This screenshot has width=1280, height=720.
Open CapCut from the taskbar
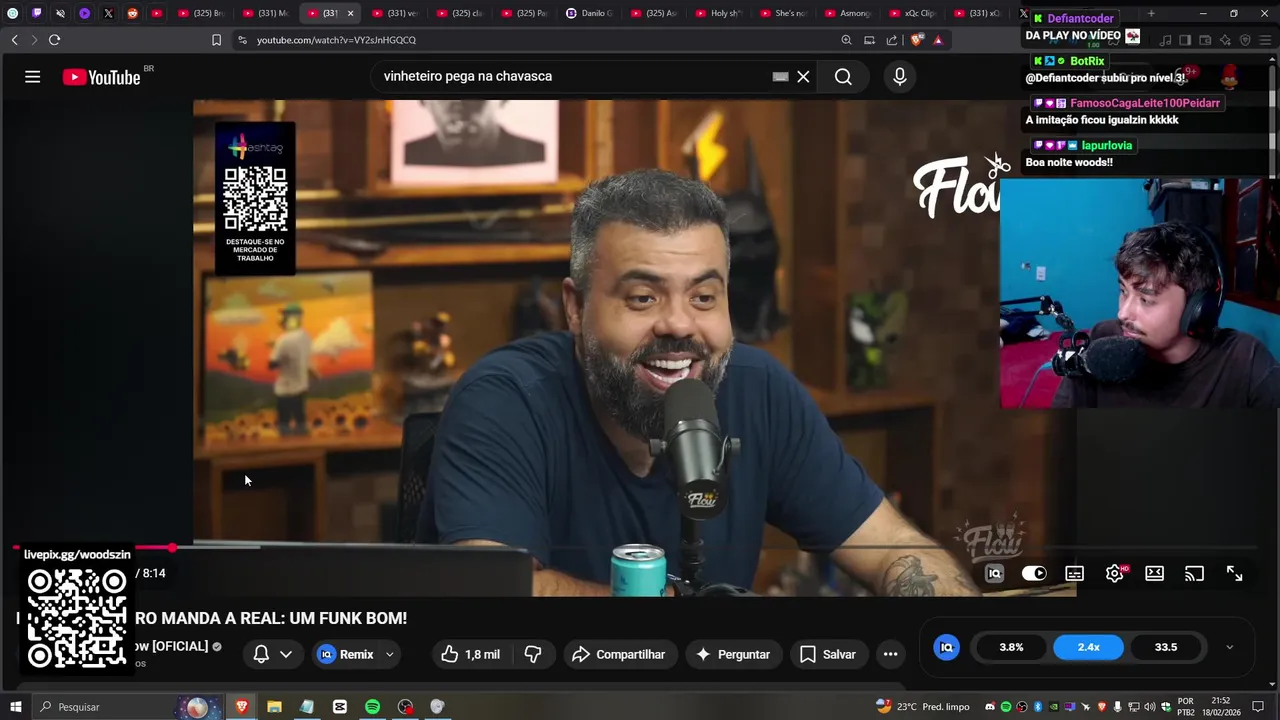(340, 707)
